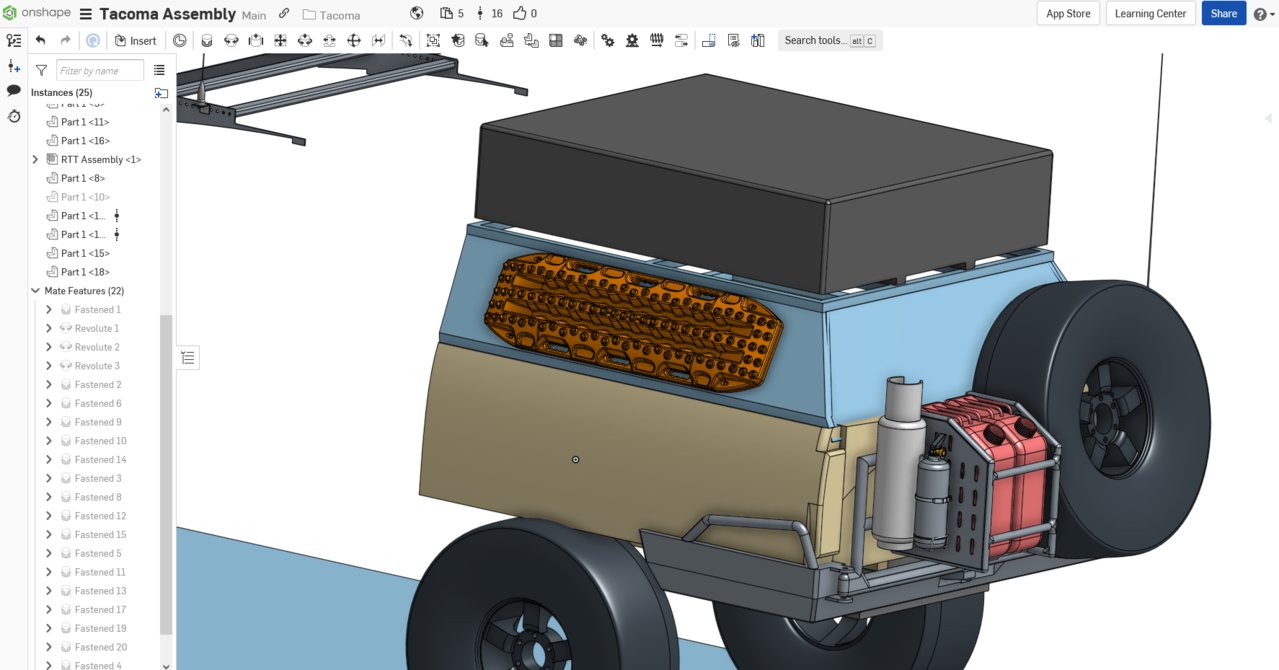
Task: Select the Slider mate tool
Action: tap(256, 40)
